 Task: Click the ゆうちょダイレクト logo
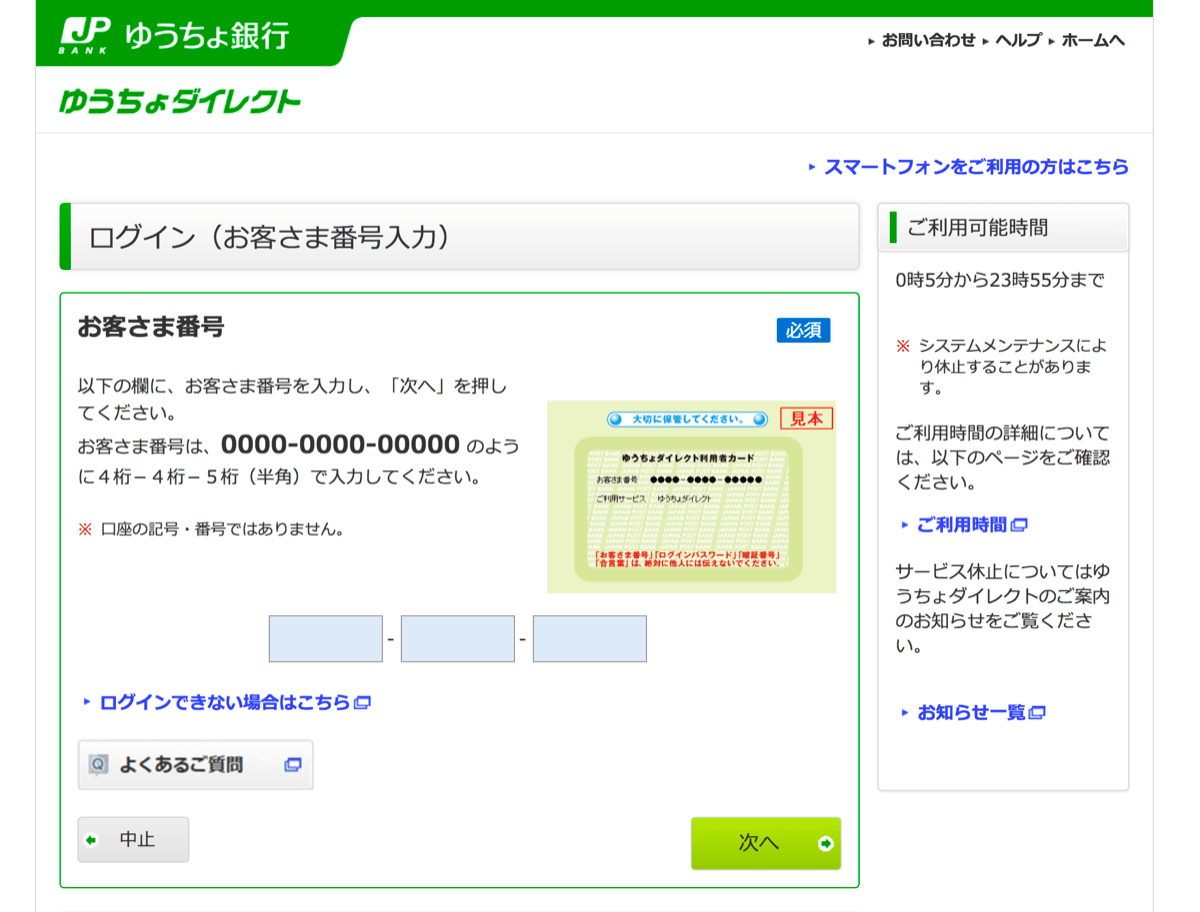click(180, 102)
